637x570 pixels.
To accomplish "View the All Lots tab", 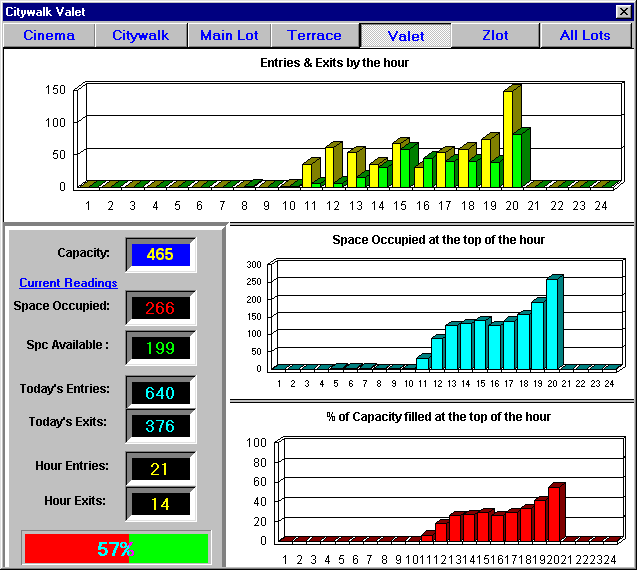I will (x=585, y=35).
